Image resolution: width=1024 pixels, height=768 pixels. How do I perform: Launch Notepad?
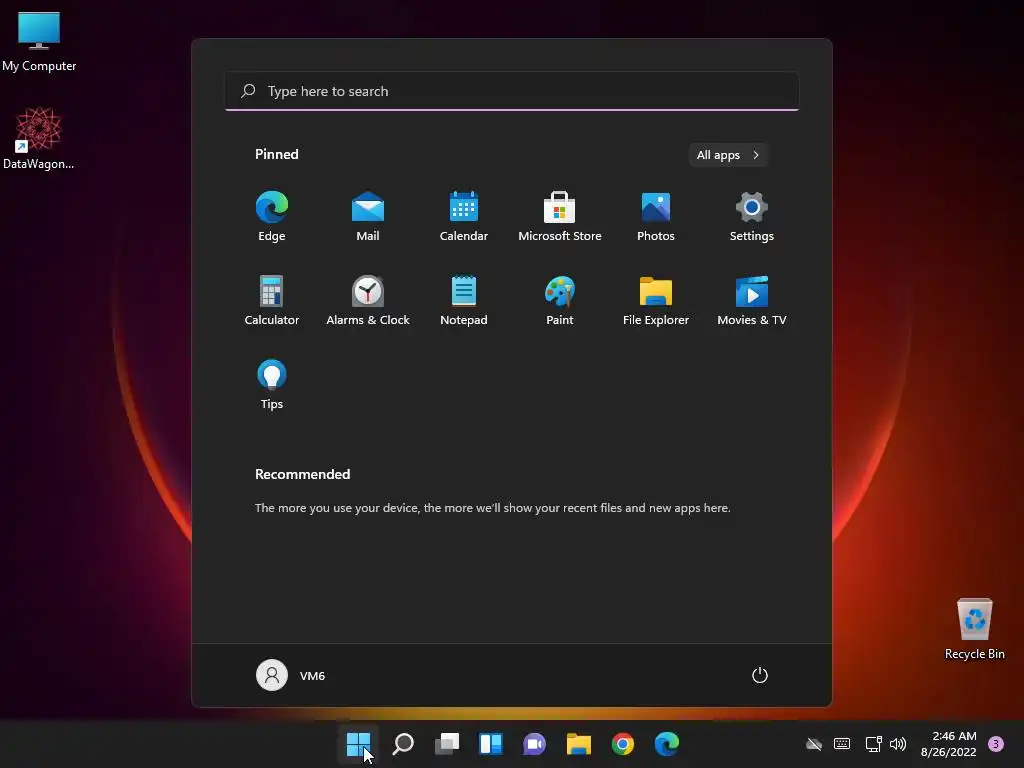pyautogui.click(x=464, y=300)
